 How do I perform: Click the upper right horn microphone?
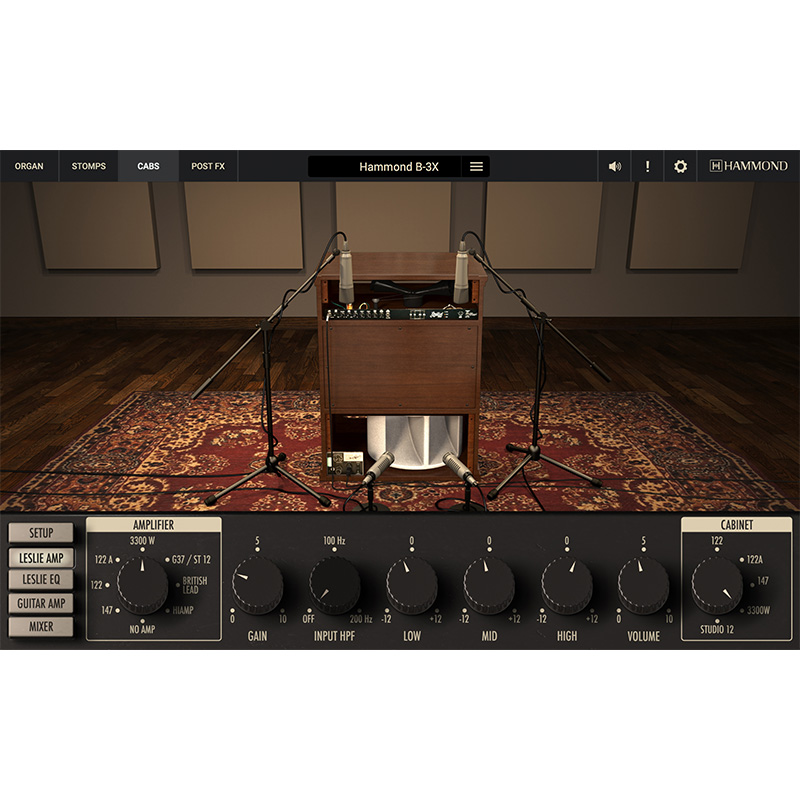pos(461,271)
